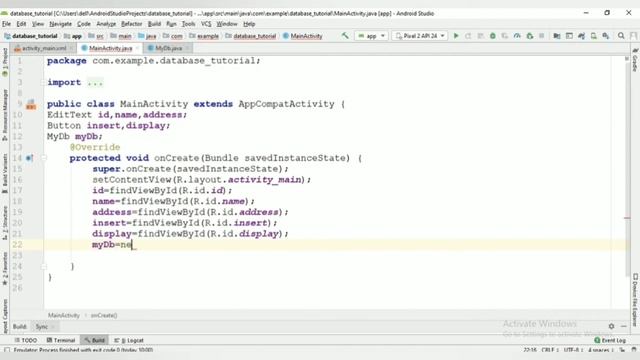This screenshot has width=640, height=360.
Task: Open the Structure sidebar tab
Action: pos(5,223)
